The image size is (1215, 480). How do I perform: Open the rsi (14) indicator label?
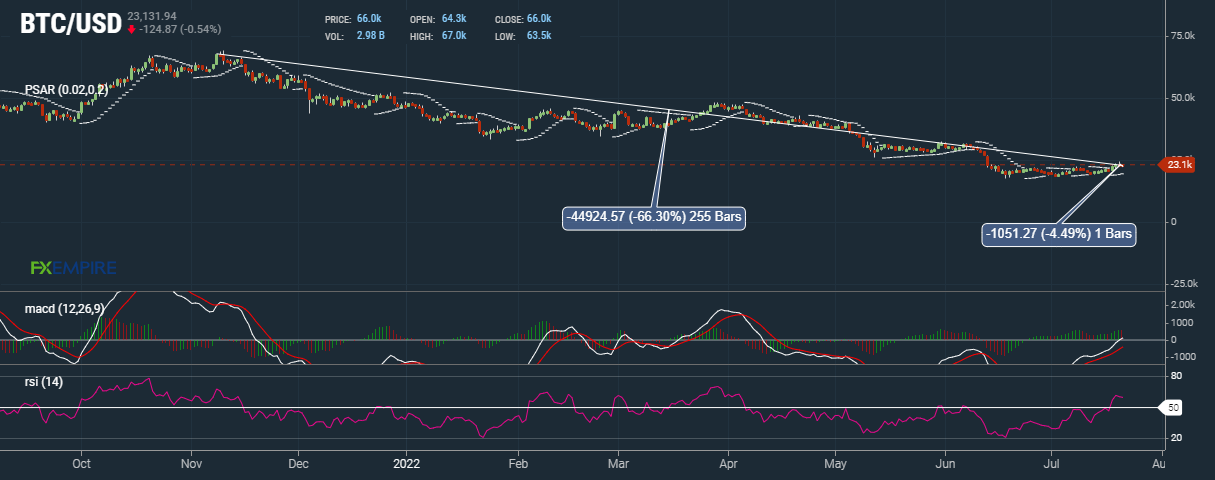46,381
